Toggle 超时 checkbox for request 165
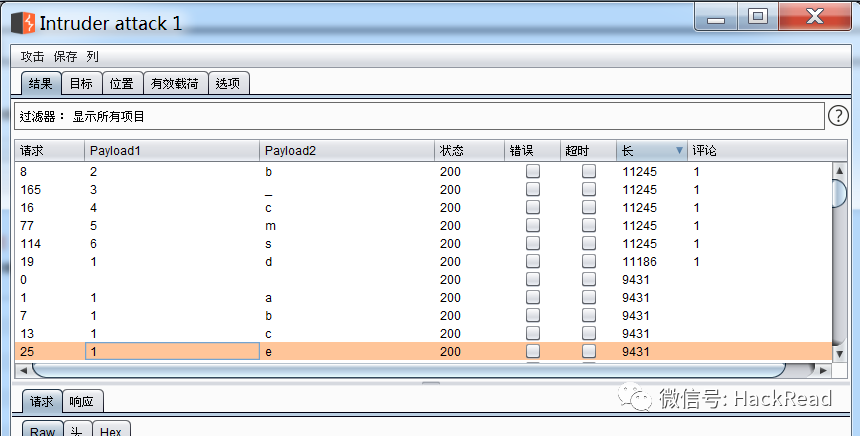This screenshot has width=860, height=436. point(589,189)
